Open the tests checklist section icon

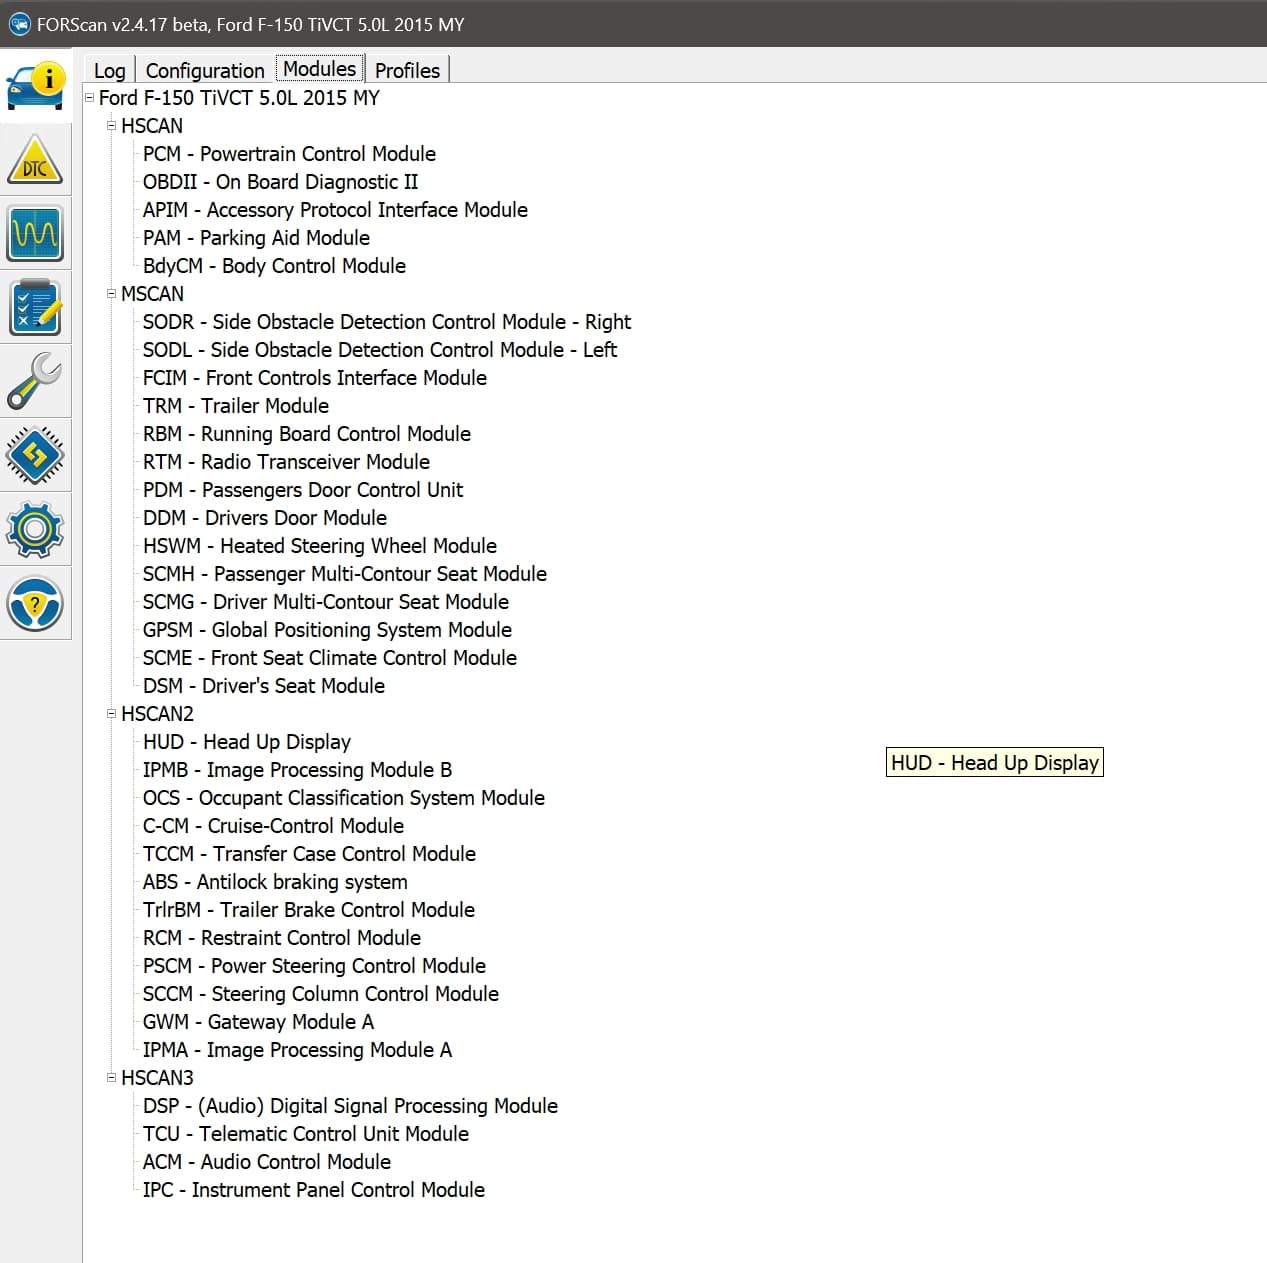(x=35, y=307)
